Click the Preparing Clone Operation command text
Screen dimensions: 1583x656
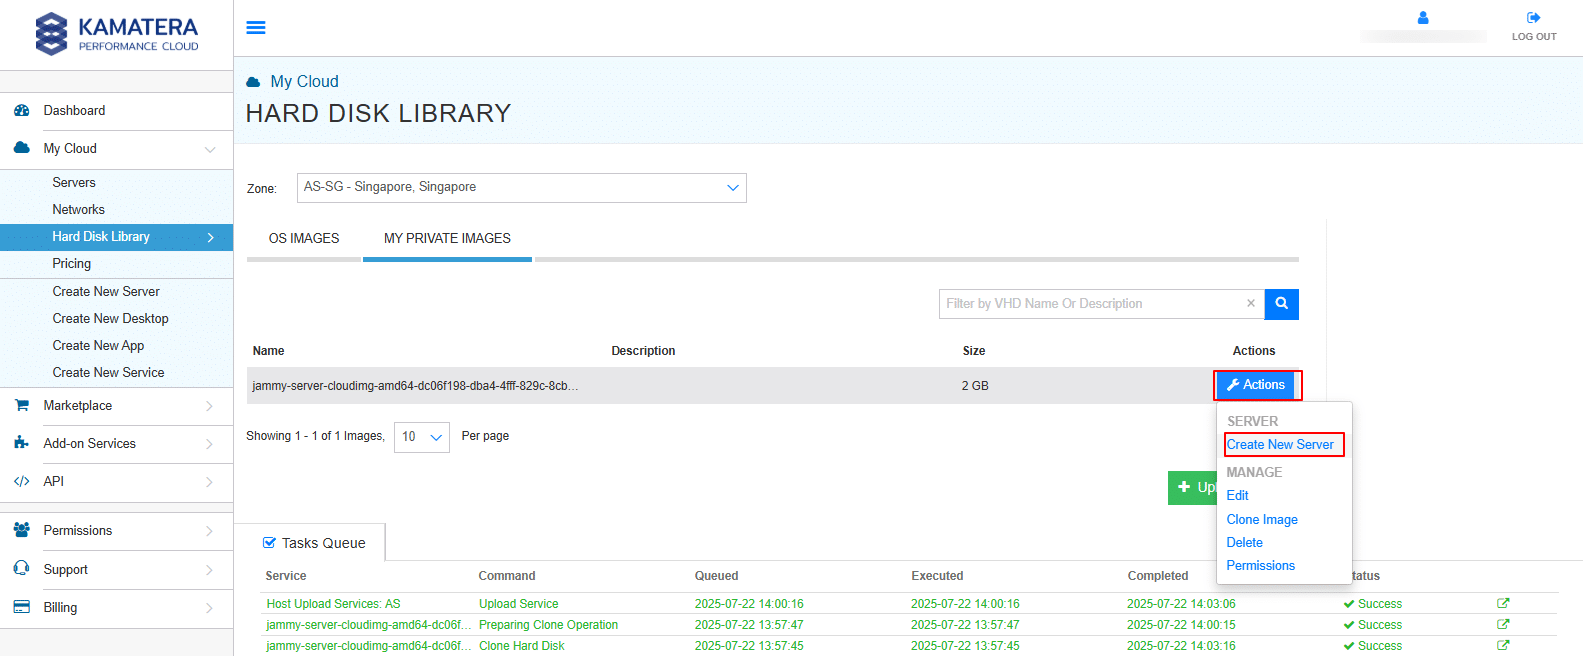[x=548, y=625]
